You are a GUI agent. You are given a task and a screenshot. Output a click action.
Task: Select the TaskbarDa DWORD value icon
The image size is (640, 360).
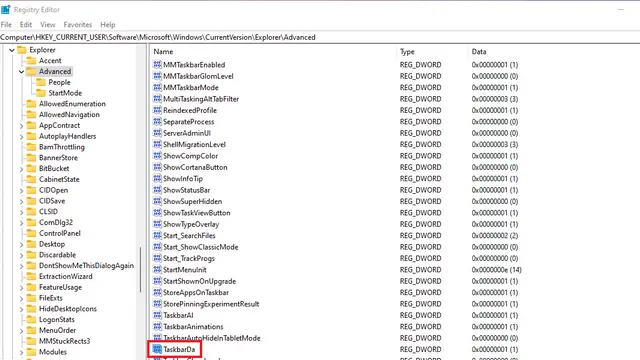[x=157, y=349]
